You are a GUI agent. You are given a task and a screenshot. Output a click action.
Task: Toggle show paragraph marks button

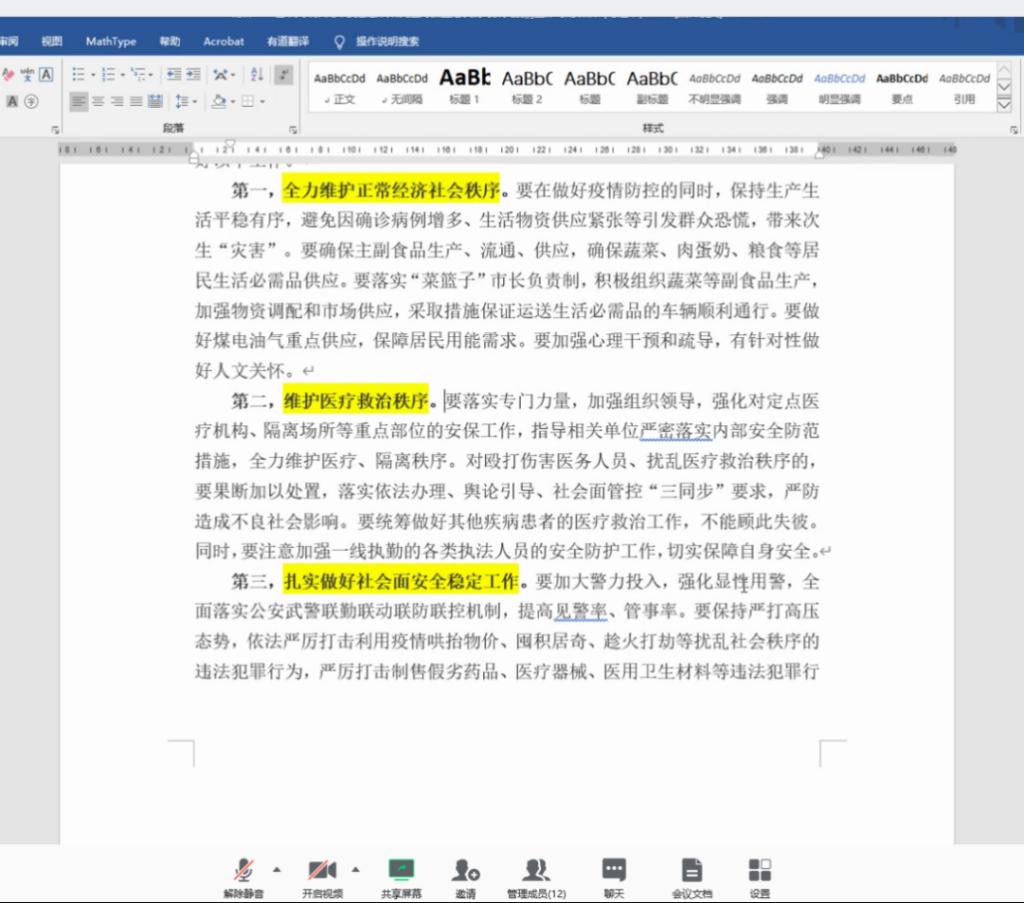pos(284,75)
